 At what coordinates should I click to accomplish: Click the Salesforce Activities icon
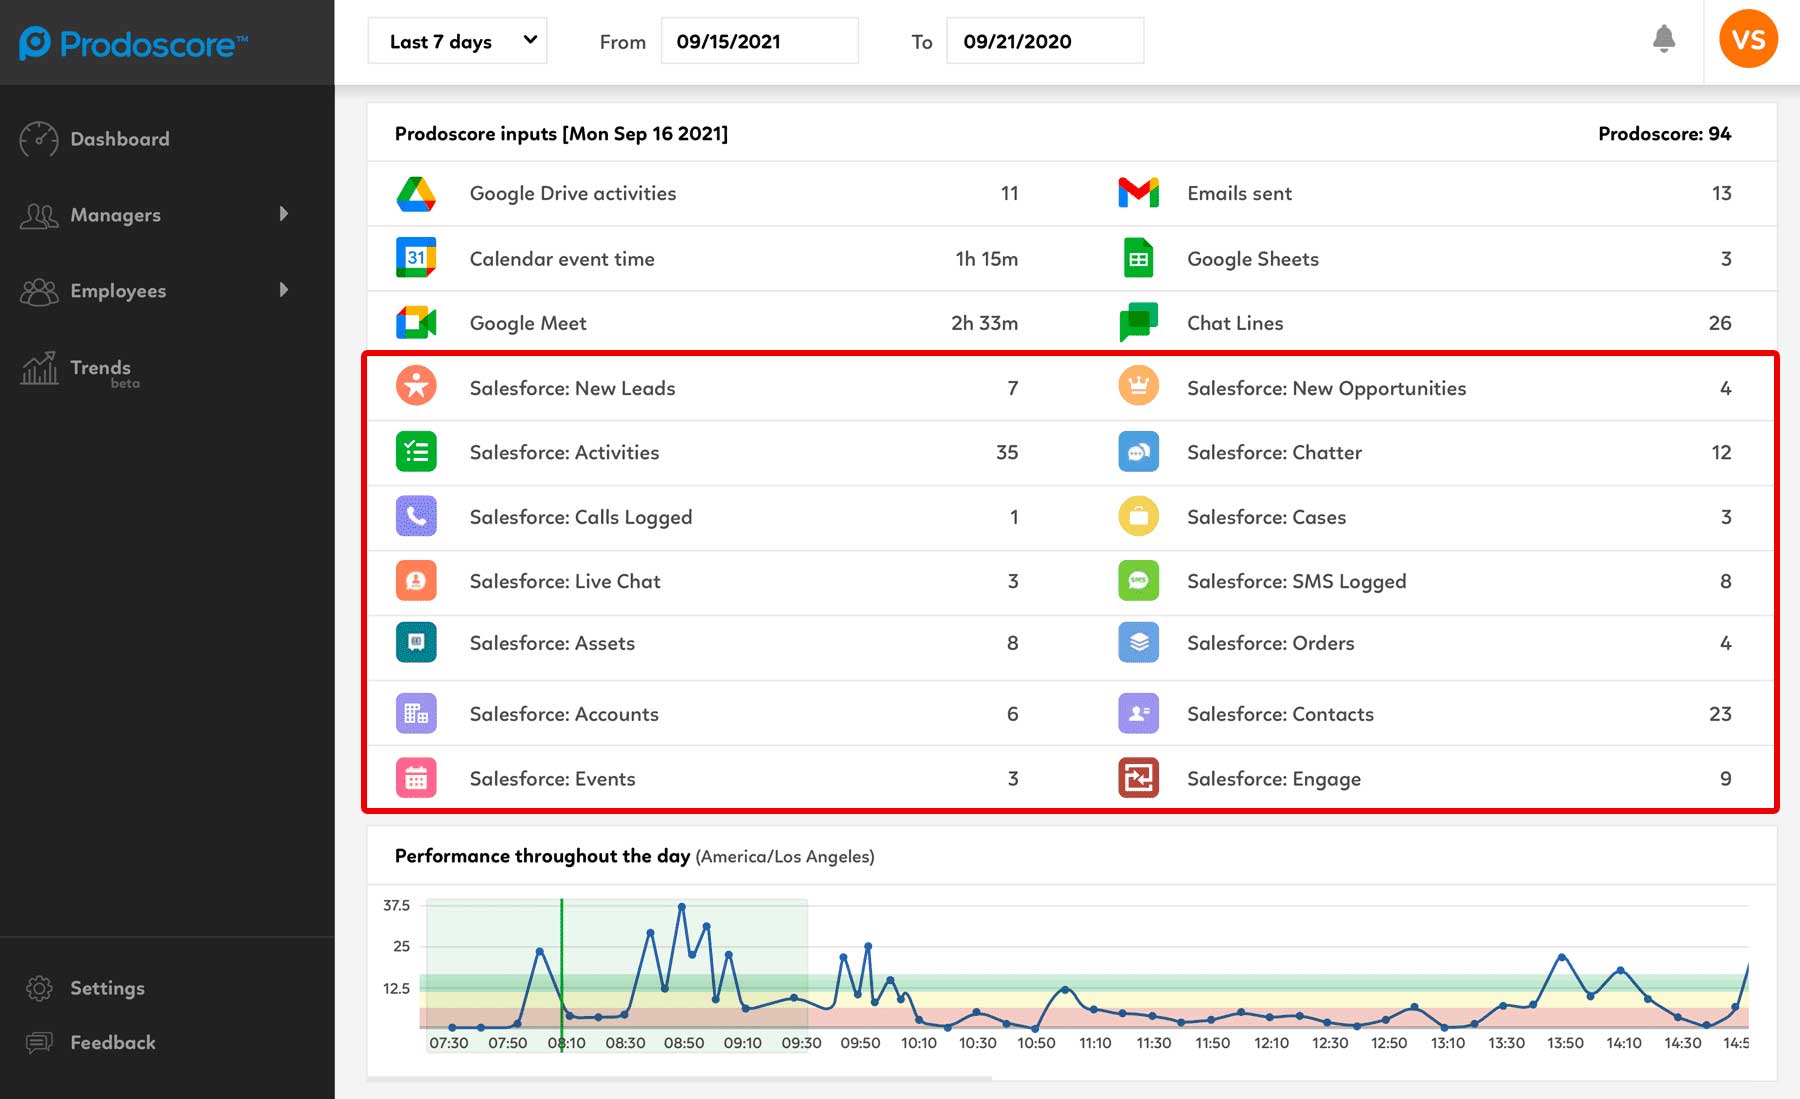coord(416,452)
